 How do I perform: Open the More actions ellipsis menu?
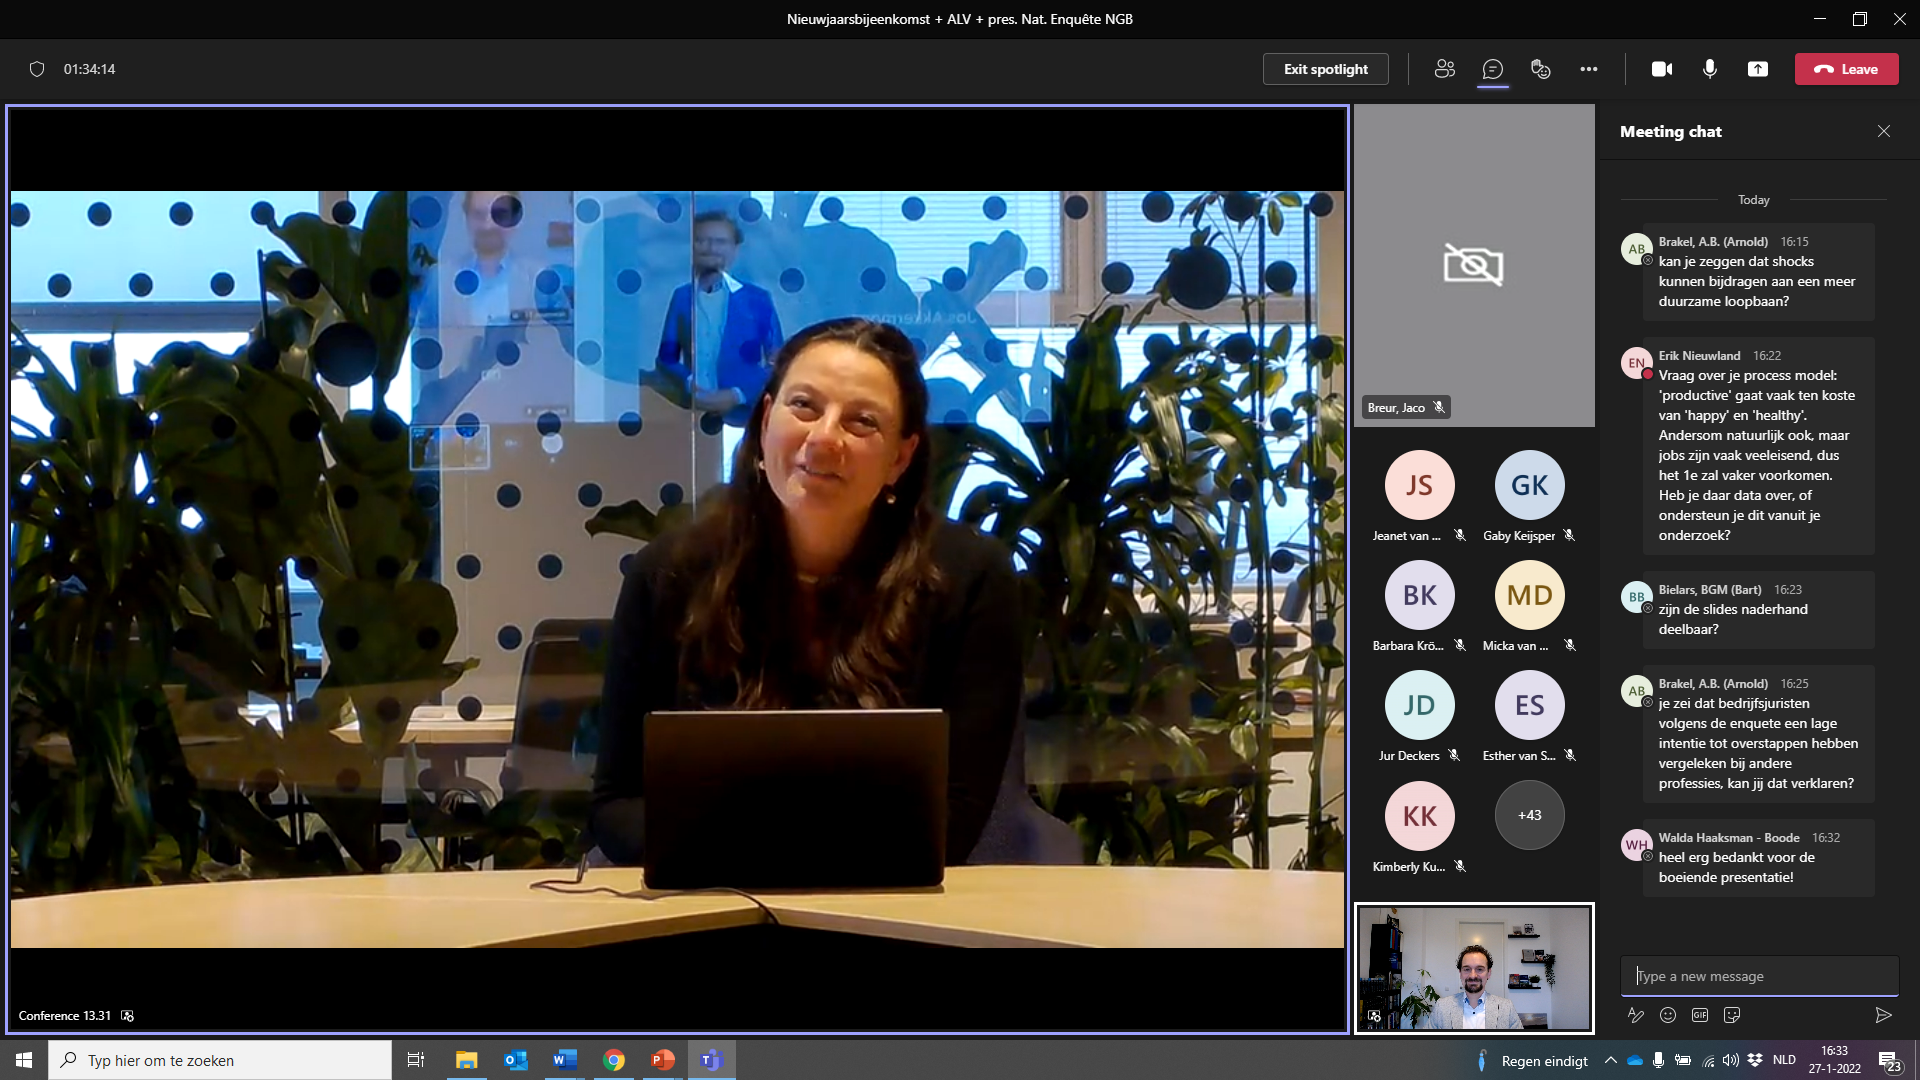click(x=1588, y=69)
